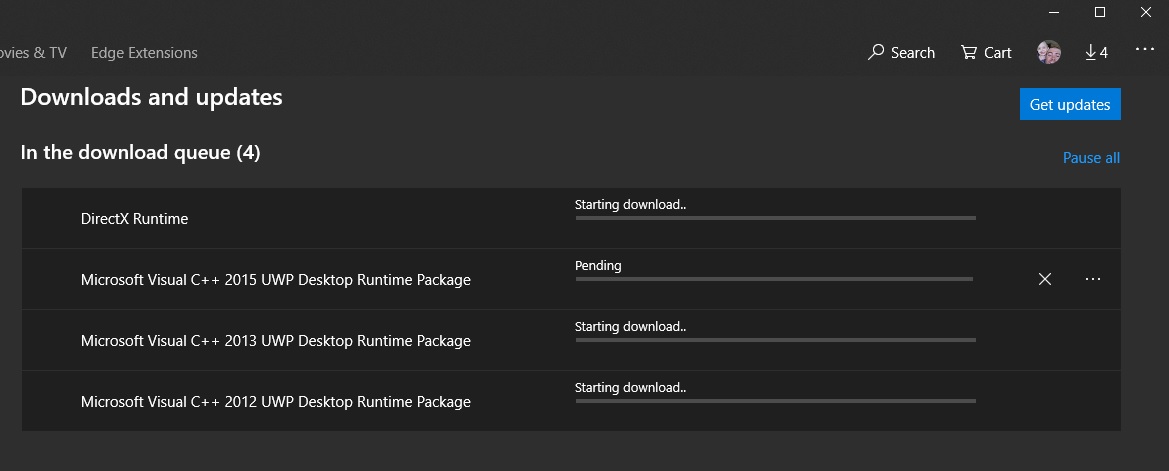Screen dimensions: 1169x471
Task: Switch to the Edge Extensions tab
Action: 144,53
